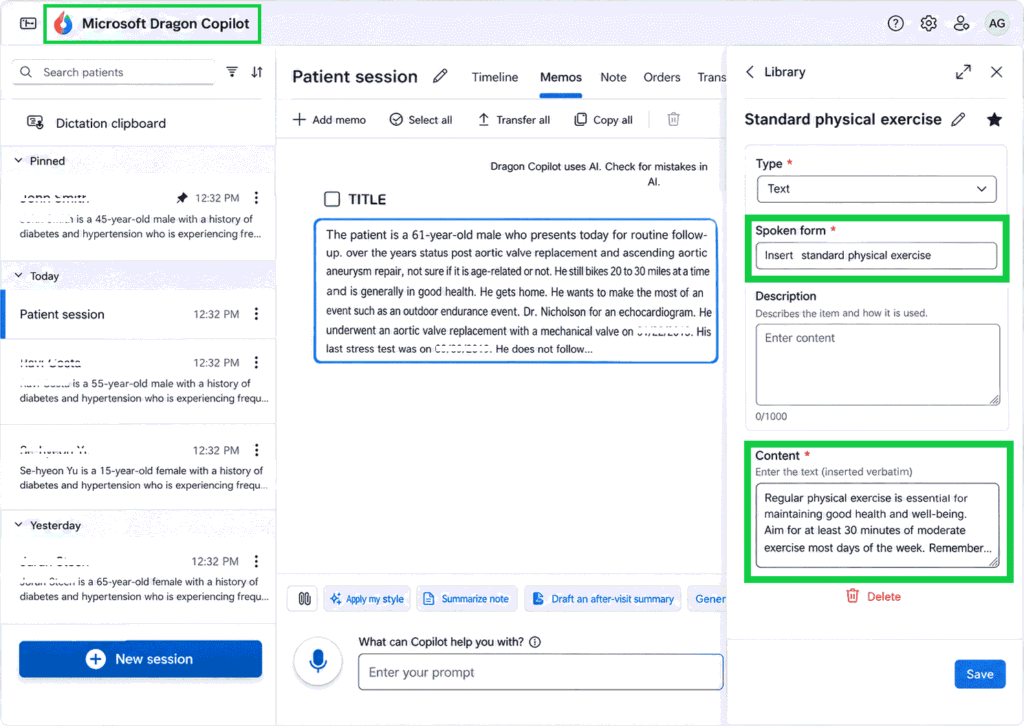Click Select all memos
The width and height of the screenshot is (1024, 726).
(x=421, y=119)
